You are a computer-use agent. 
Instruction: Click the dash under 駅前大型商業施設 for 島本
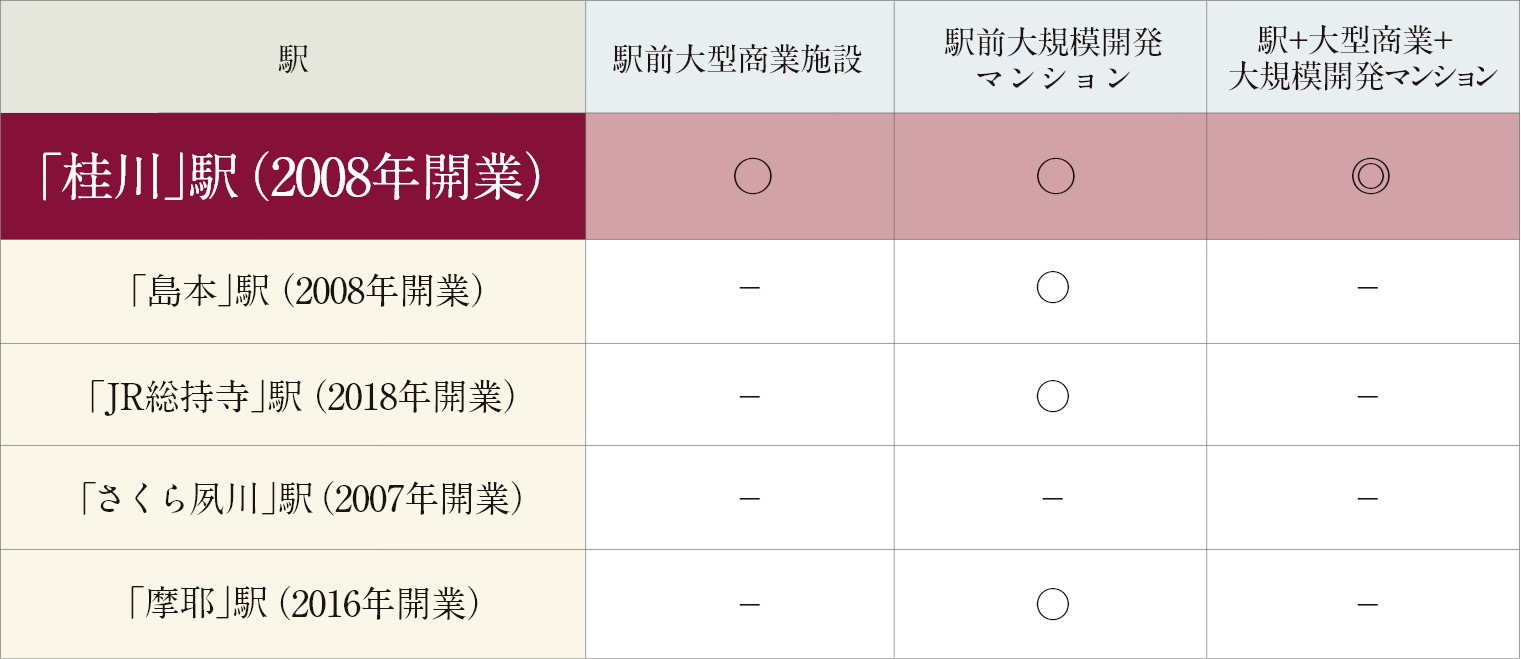click(749, 289)
